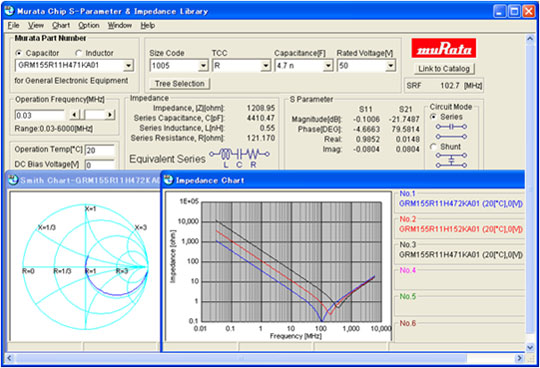Click the frequency slider left arrow
Viewport: 540px width, 368px height.
75,115
